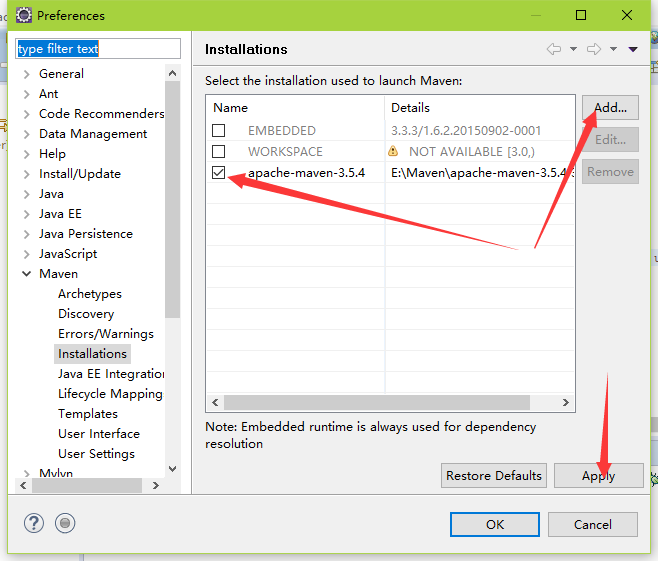Click the record preferences circle icon
Viewport: 658px width, 561px height.
tap(65, 523)
